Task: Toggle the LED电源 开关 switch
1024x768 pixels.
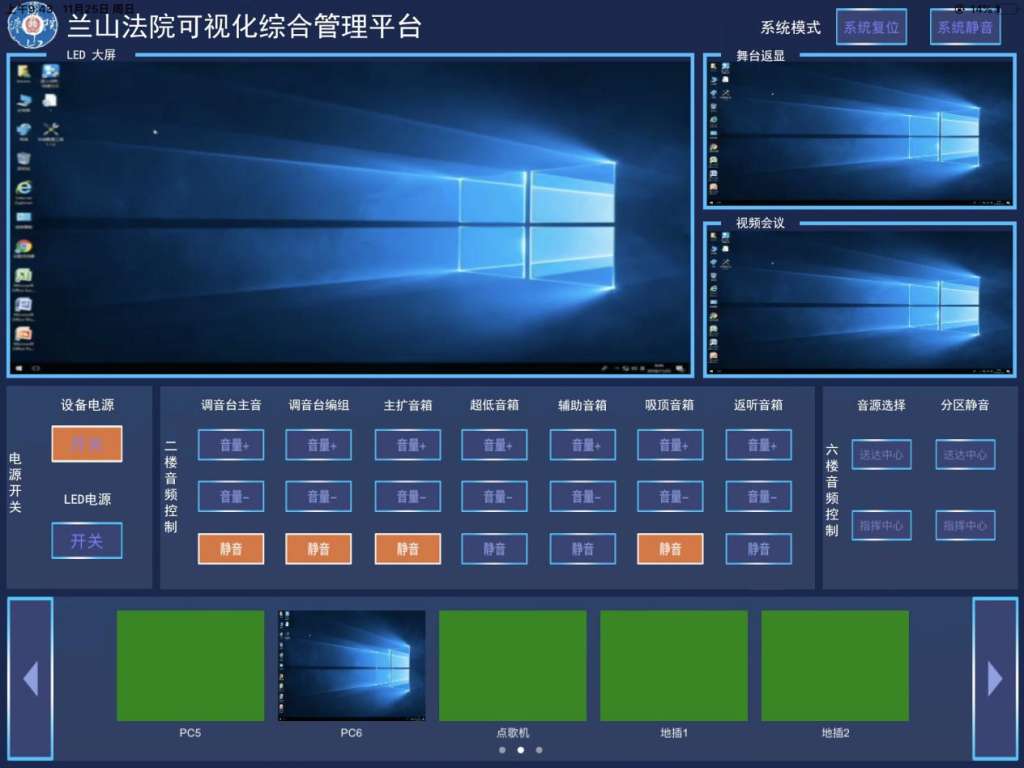Action: [87, 541]
